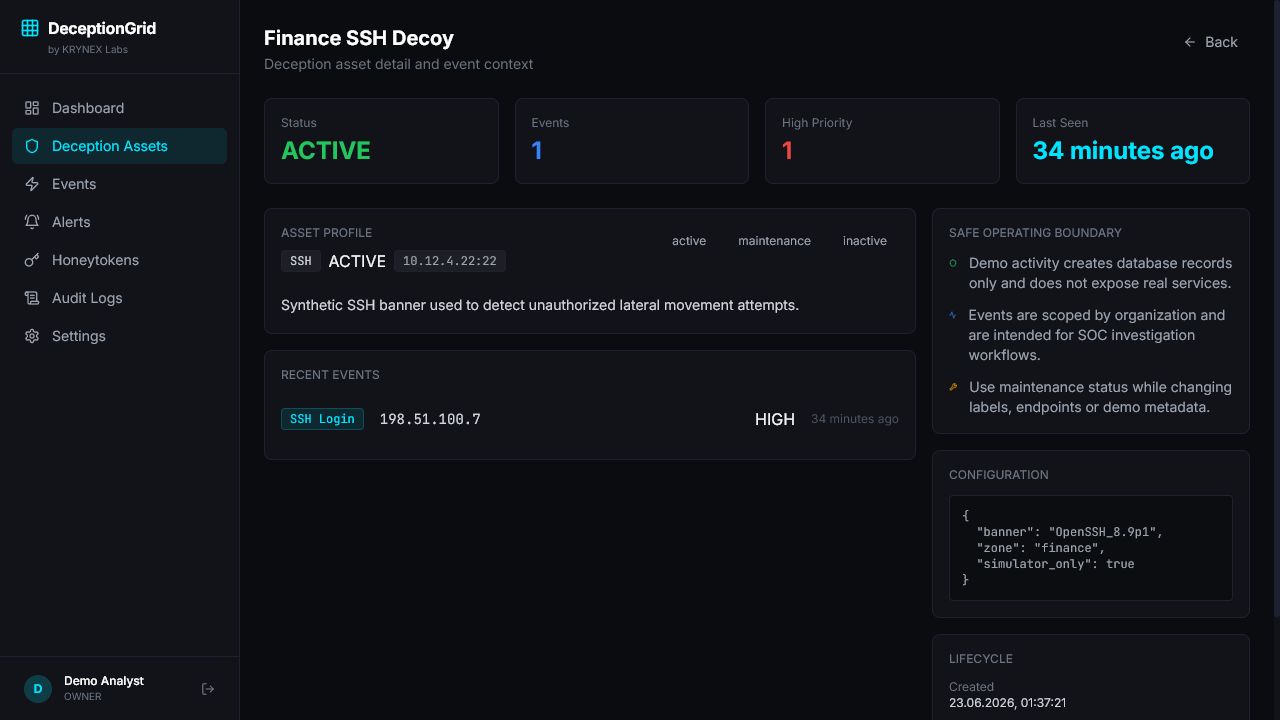
Task: Click inside the configuration JSON block
Action: [x=1091, y=548]
